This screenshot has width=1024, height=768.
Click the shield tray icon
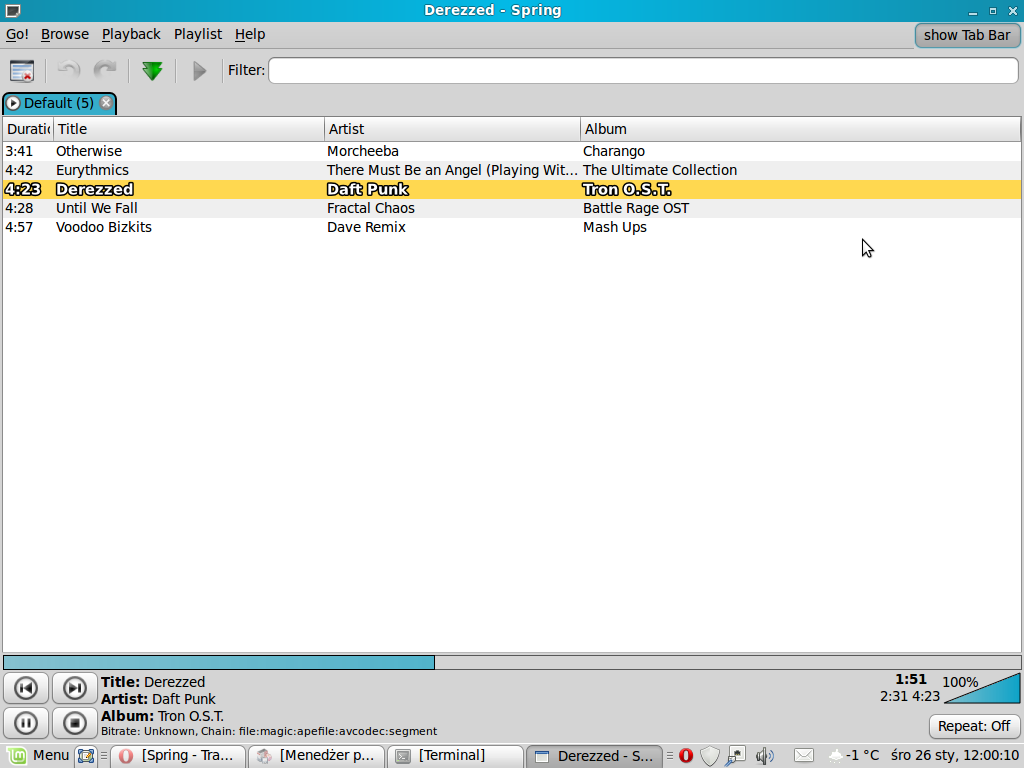pos(709,756)
